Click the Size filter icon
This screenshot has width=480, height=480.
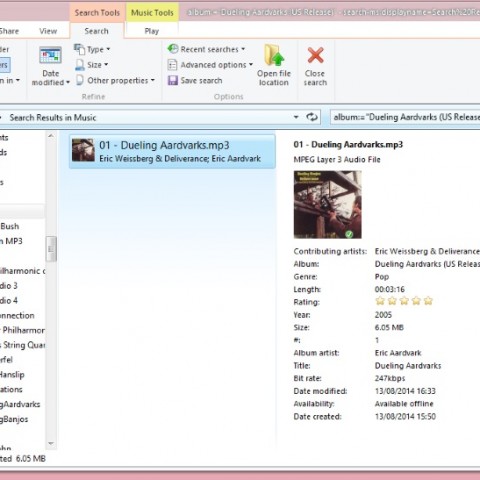pos(80,65)
